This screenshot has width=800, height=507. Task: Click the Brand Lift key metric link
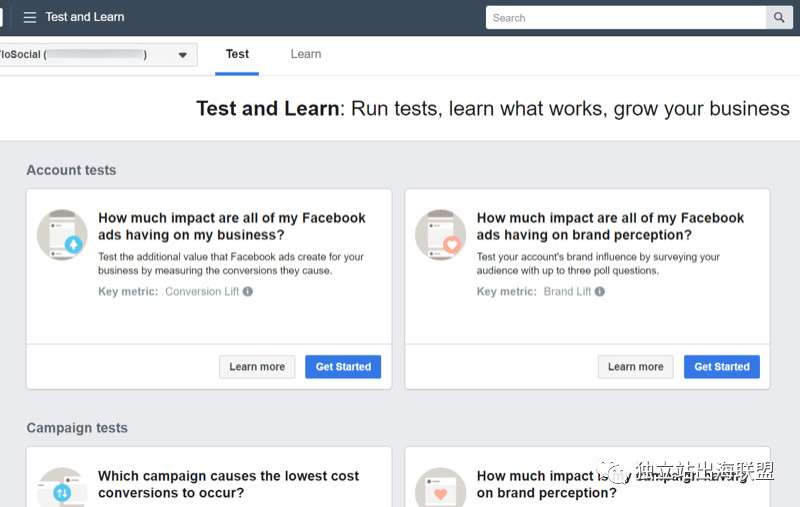(x=567, y=292)
